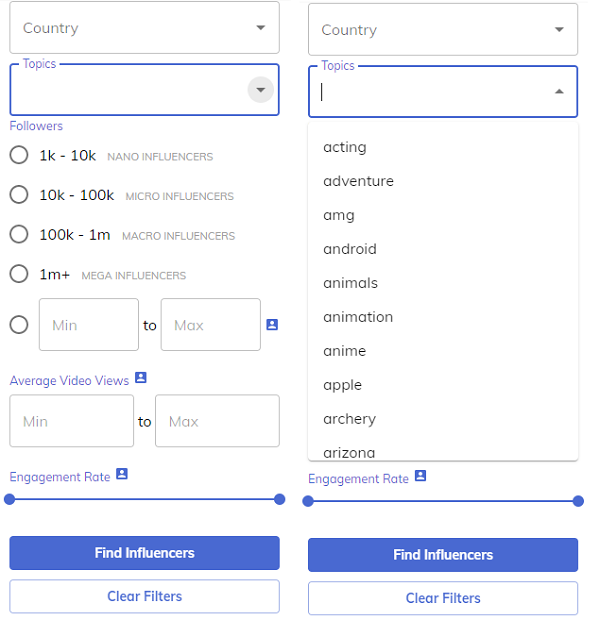Viewport: 600px width, 637px height.
Task: Click the account icon beside left Engagement Rate
Action: click(x=122, y=474)
